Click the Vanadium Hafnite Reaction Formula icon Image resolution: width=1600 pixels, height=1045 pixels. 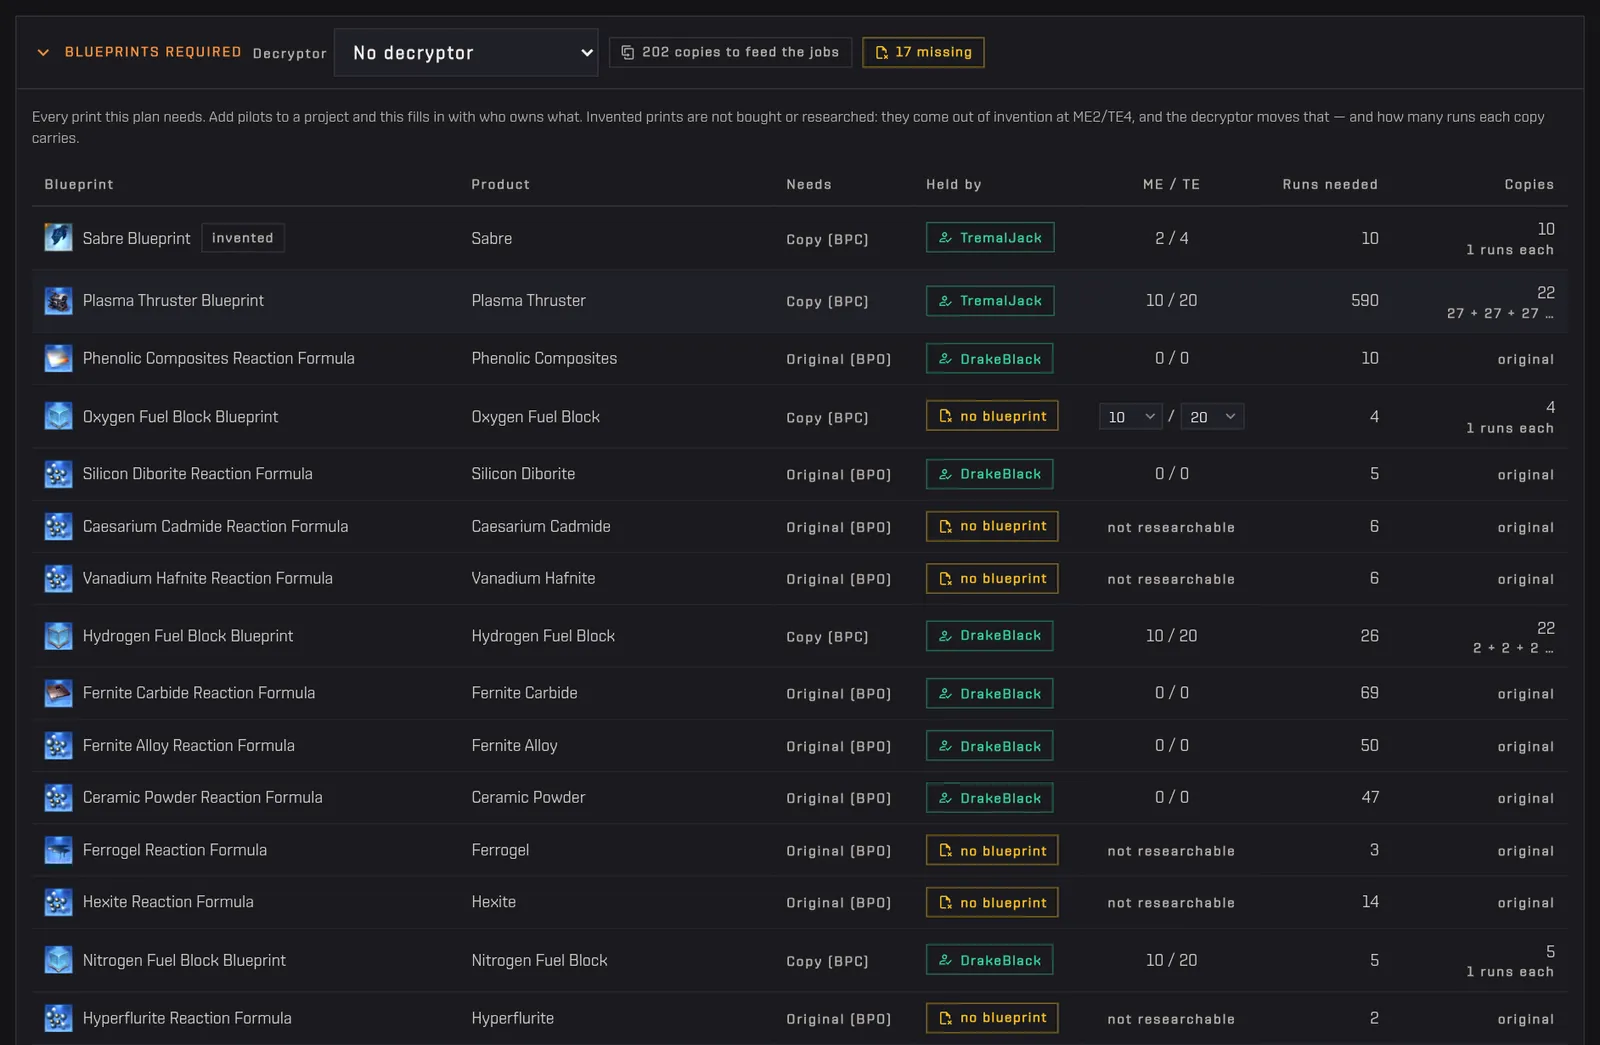(58, 578)
